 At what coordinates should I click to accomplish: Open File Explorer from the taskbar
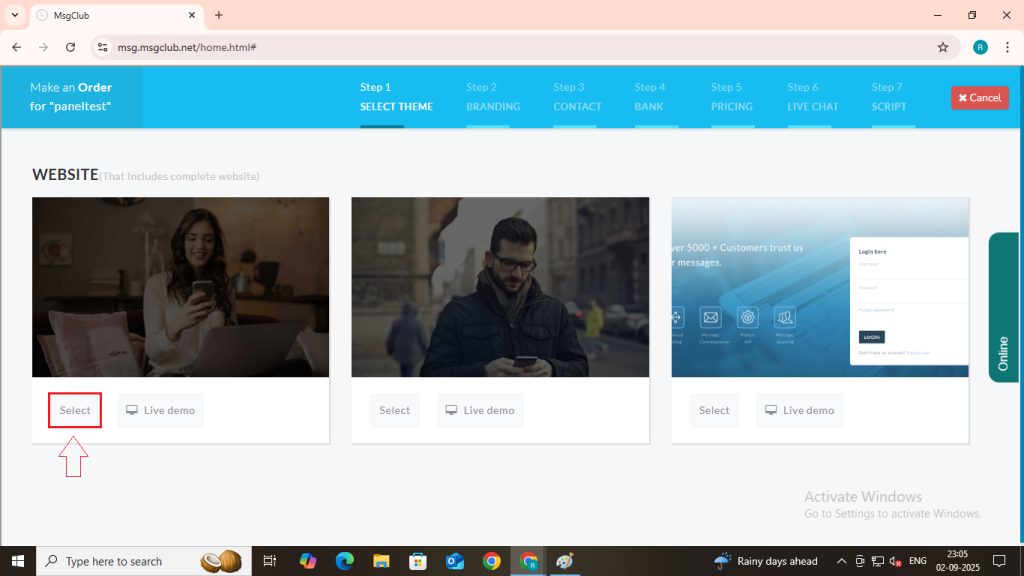(x=381, y=561)
